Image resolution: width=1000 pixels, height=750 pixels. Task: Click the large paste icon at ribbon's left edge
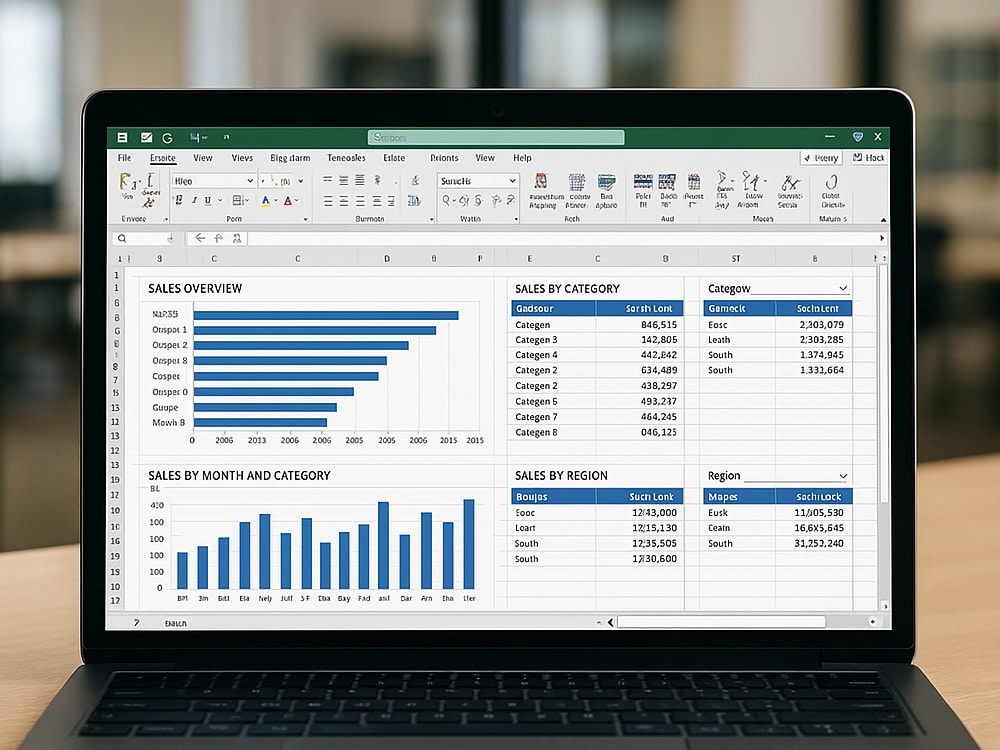point(128,183)
